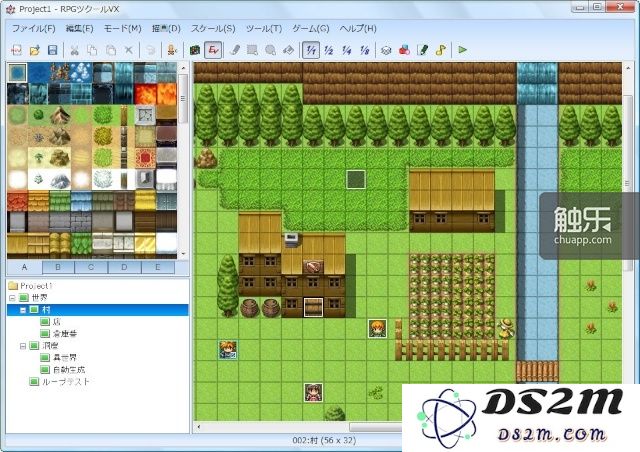The width and height of the screenshot is (640, 452).
Task: Switch to tileset tab B
Action: pos(58,267)
